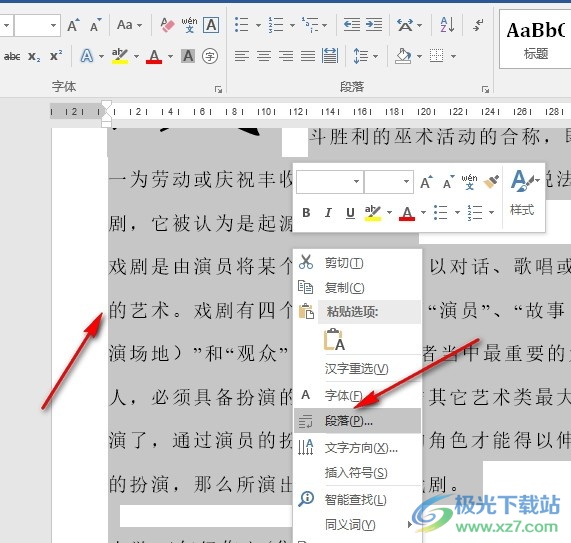Apply highlight in mini toolbar

tap(373, 212)
